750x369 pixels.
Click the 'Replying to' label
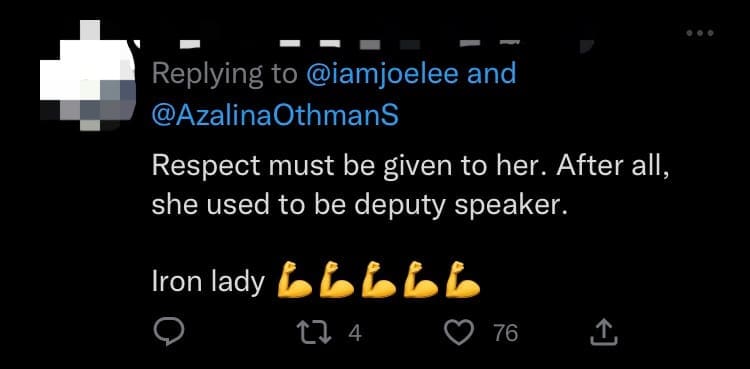tap(224, 76)
